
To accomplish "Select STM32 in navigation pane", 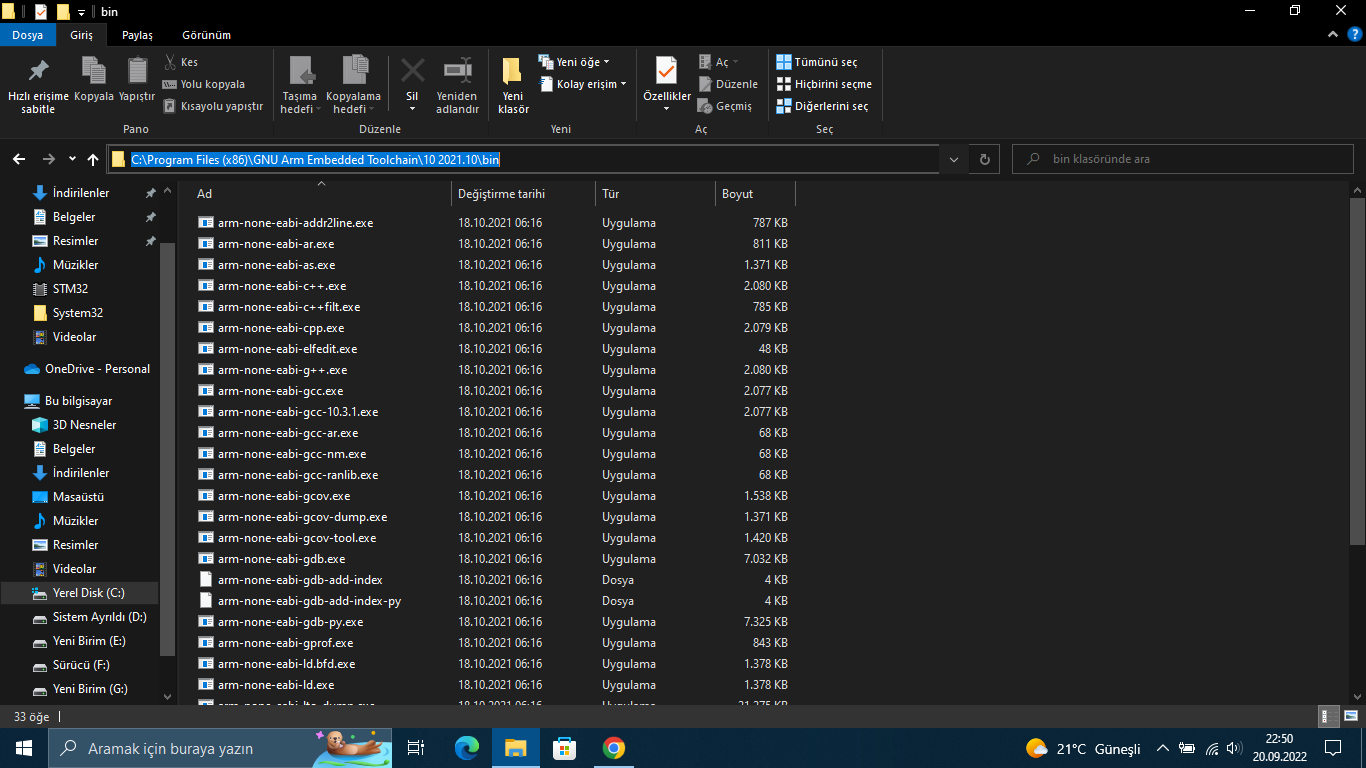I will point(70,289).
